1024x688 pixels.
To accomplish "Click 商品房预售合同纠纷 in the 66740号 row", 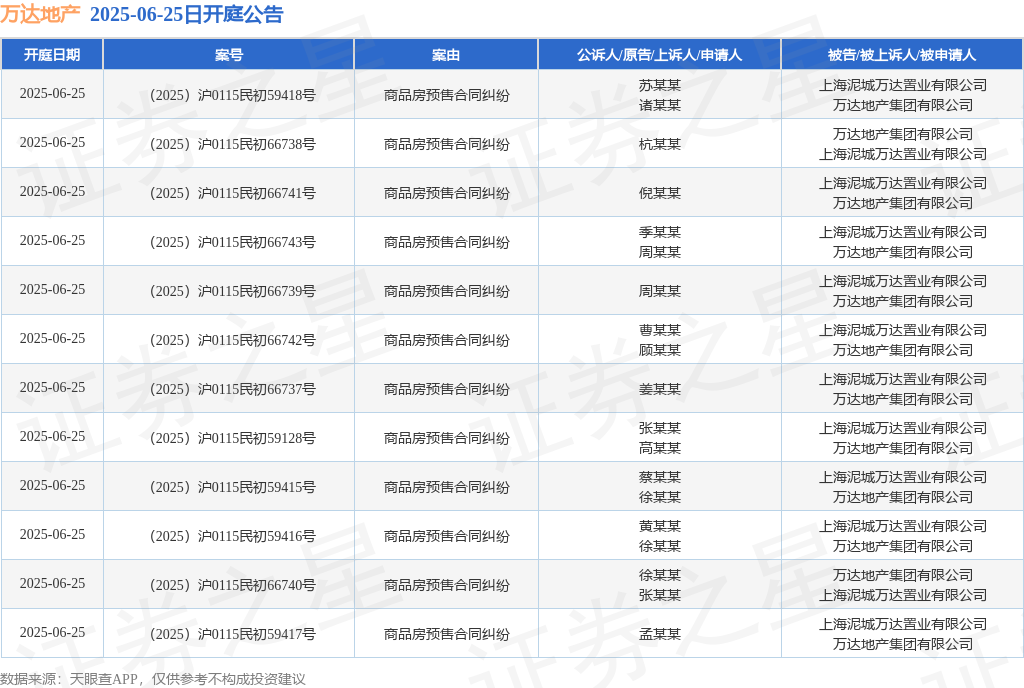I will pyautogui.click(x=446, y=585).
